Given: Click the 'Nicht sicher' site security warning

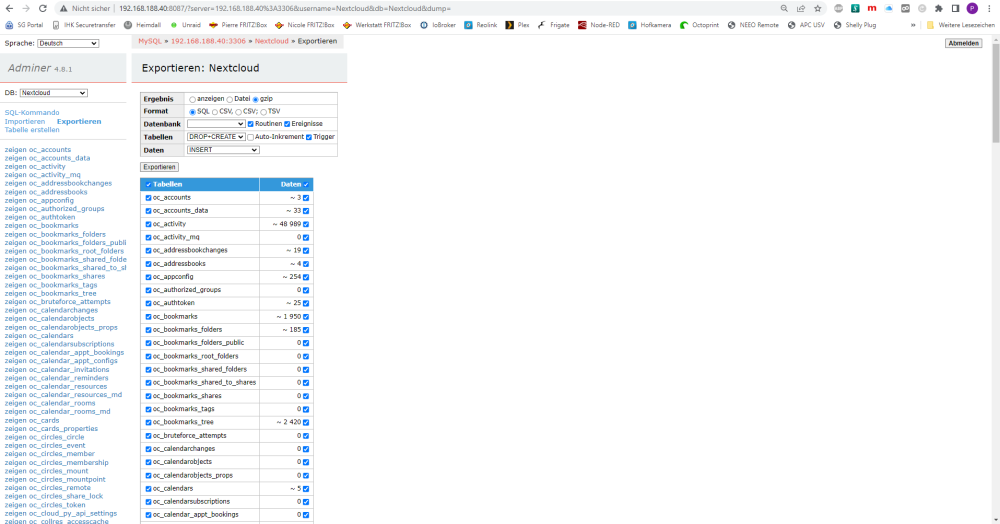Looking at the screenshot, I should pyautogui.click(x=85, y=8).
